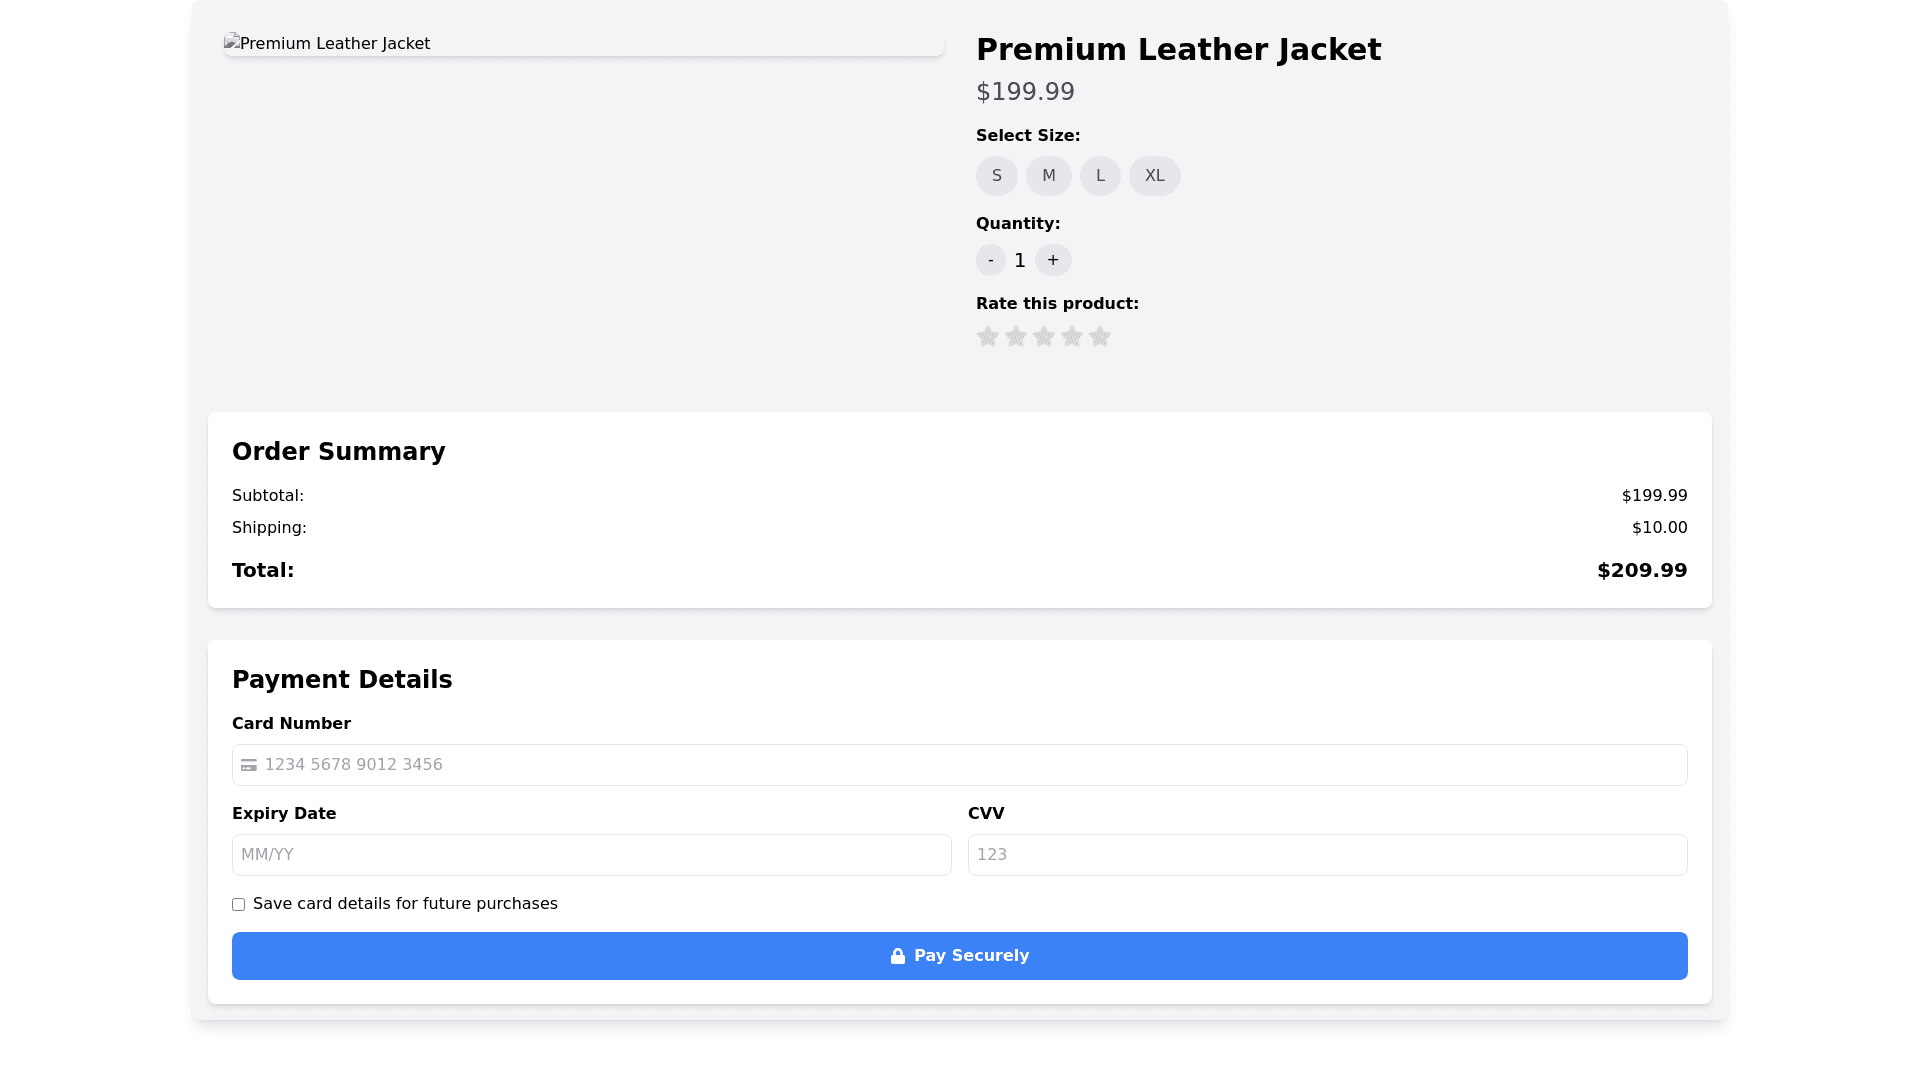1920x1080 pixels.
Task: Select size M
Action: pos(1048,176)
